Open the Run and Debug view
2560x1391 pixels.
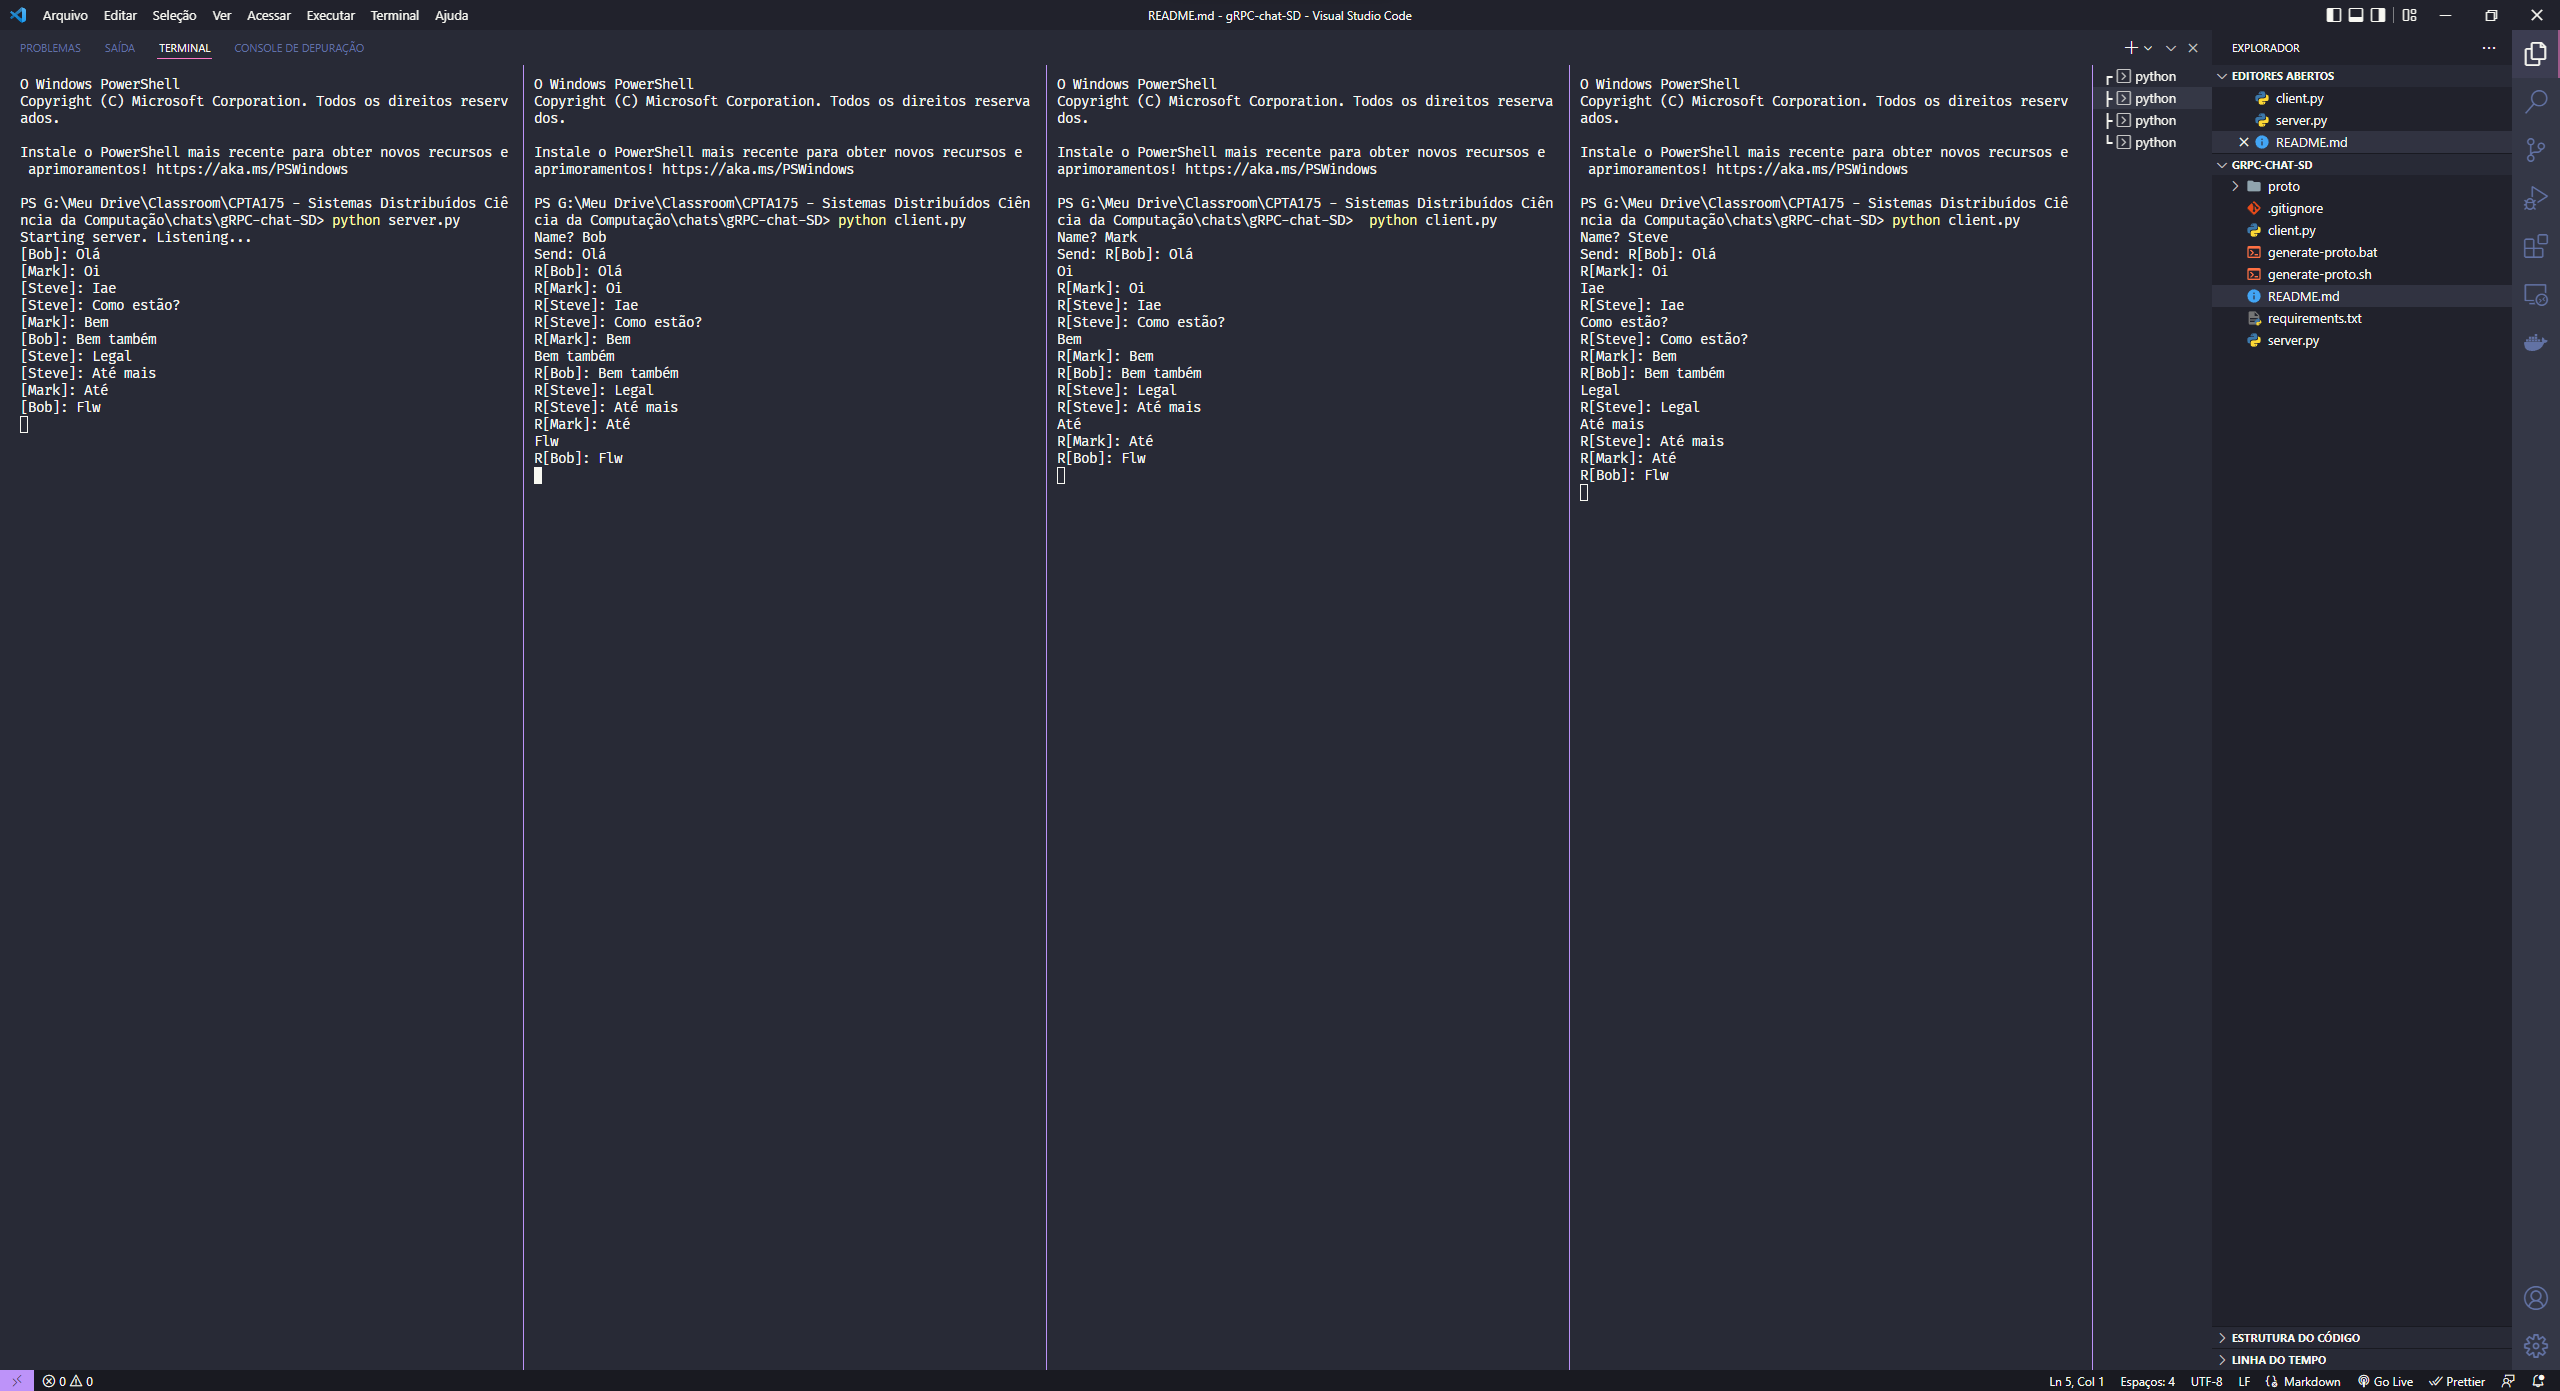coord(2535,198)
